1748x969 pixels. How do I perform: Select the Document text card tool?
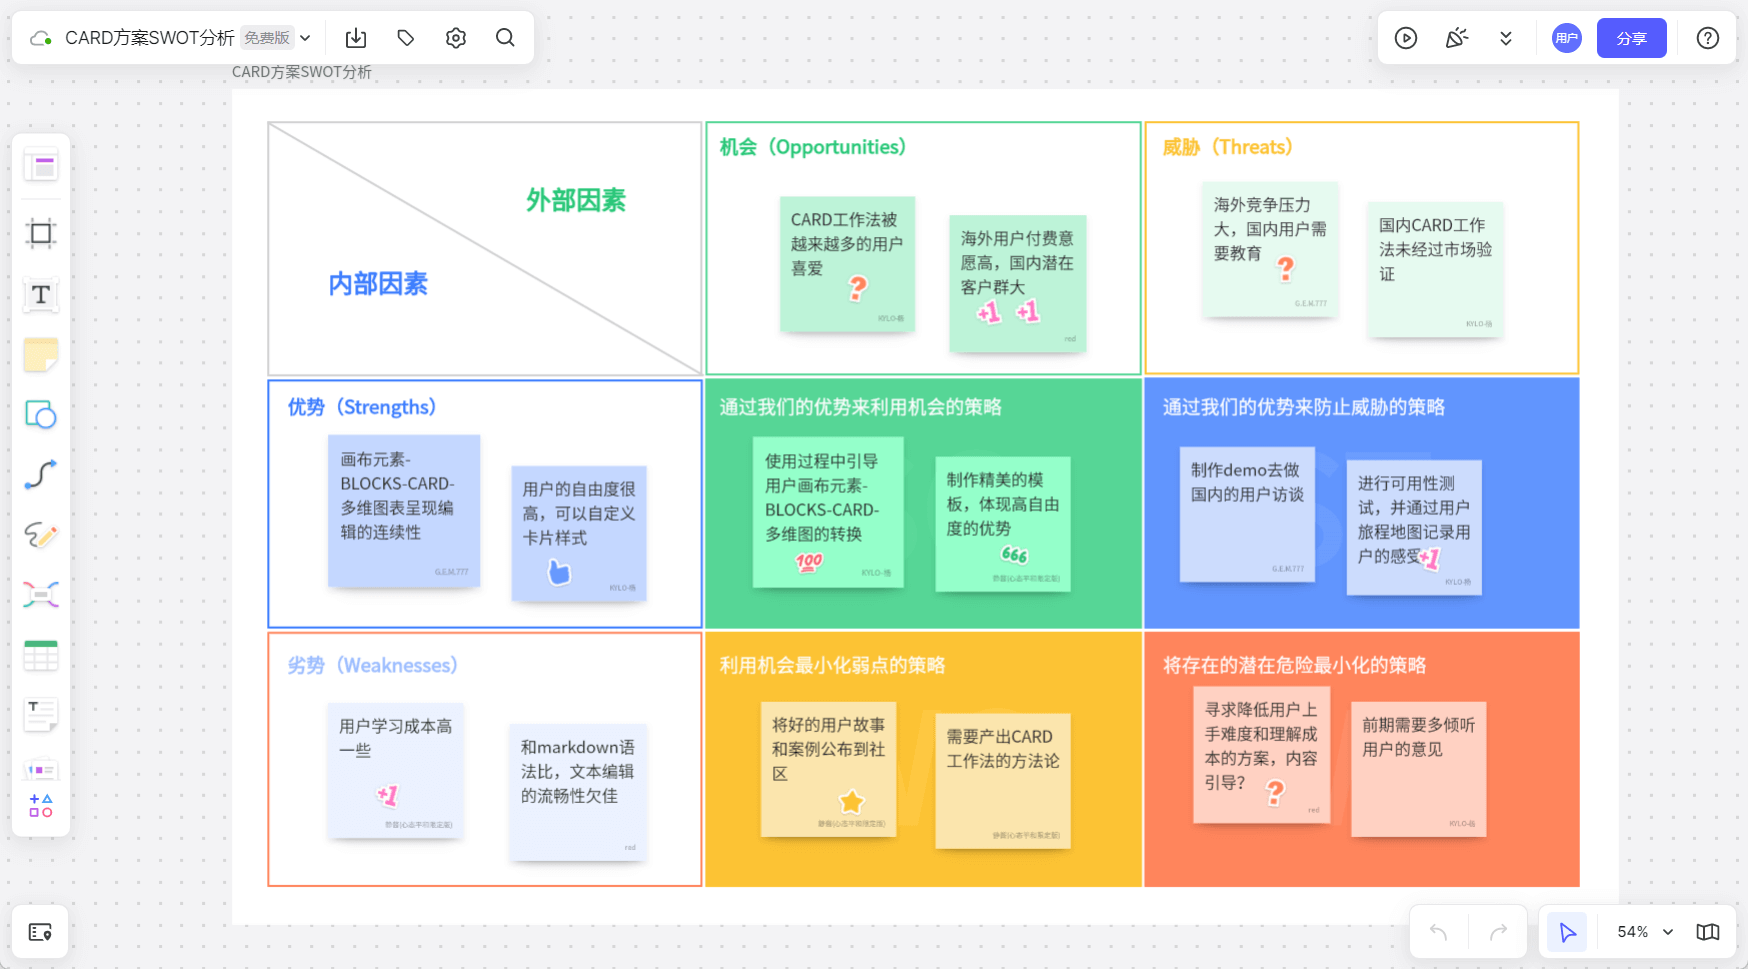click(41, 715)
